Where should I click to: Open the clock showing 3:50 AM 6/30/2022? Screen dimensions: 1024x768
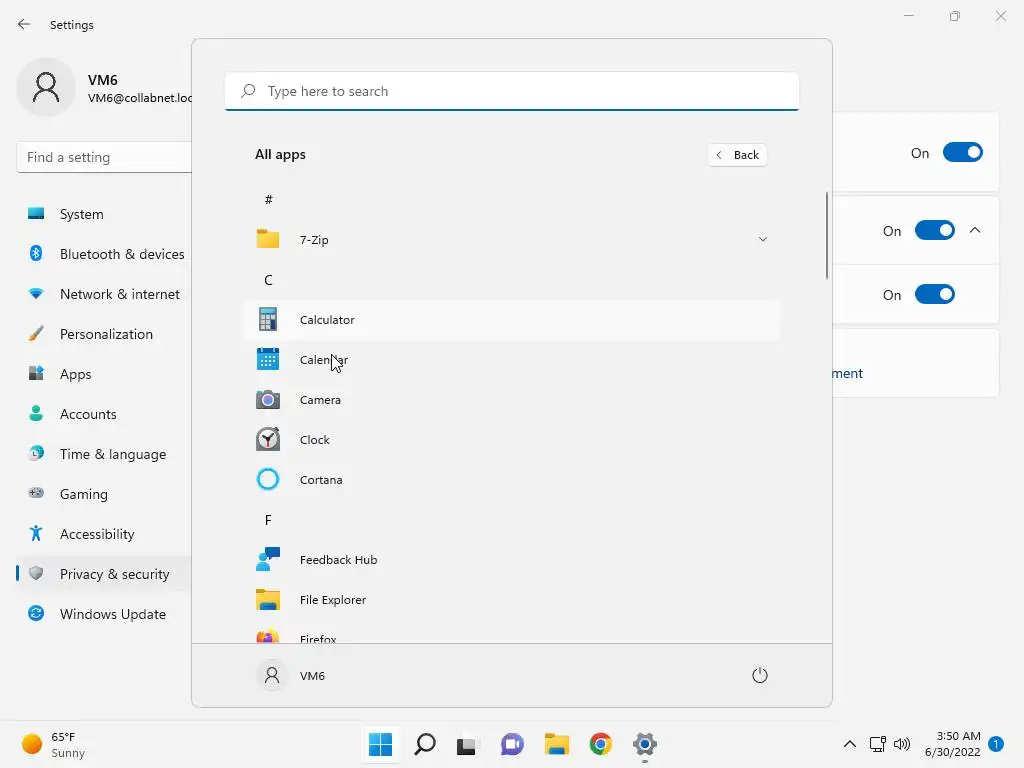tap(952, 744)
